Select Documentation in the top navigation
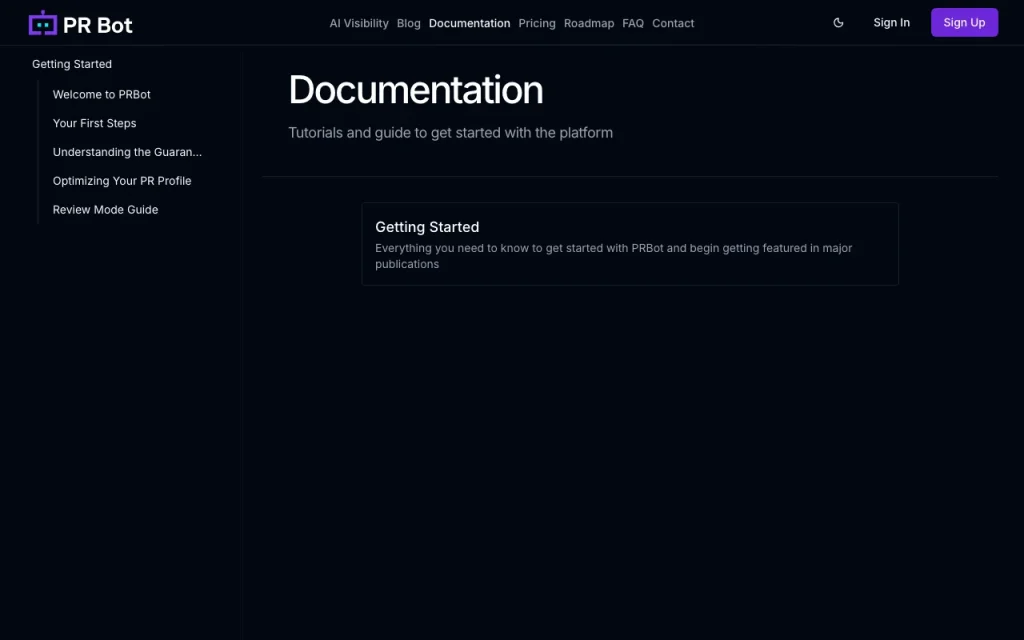This screenshot has height=640, width=1024. tap(470, 24)
